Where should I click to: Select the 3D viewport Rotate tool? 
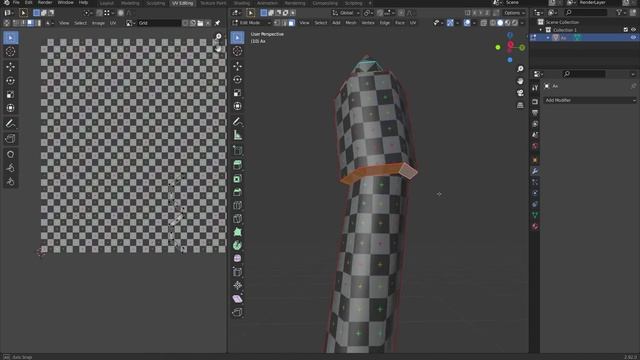point(238,79)
